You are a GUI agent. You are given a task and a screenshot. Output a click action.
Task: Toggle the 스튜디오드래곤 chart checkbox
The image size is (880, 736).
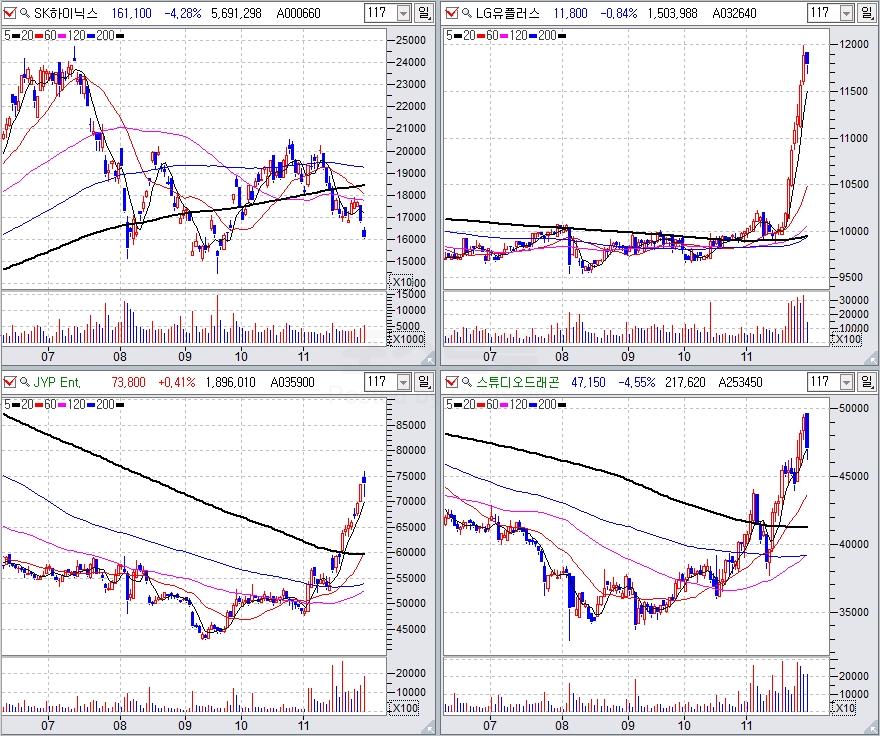point(451,381)
